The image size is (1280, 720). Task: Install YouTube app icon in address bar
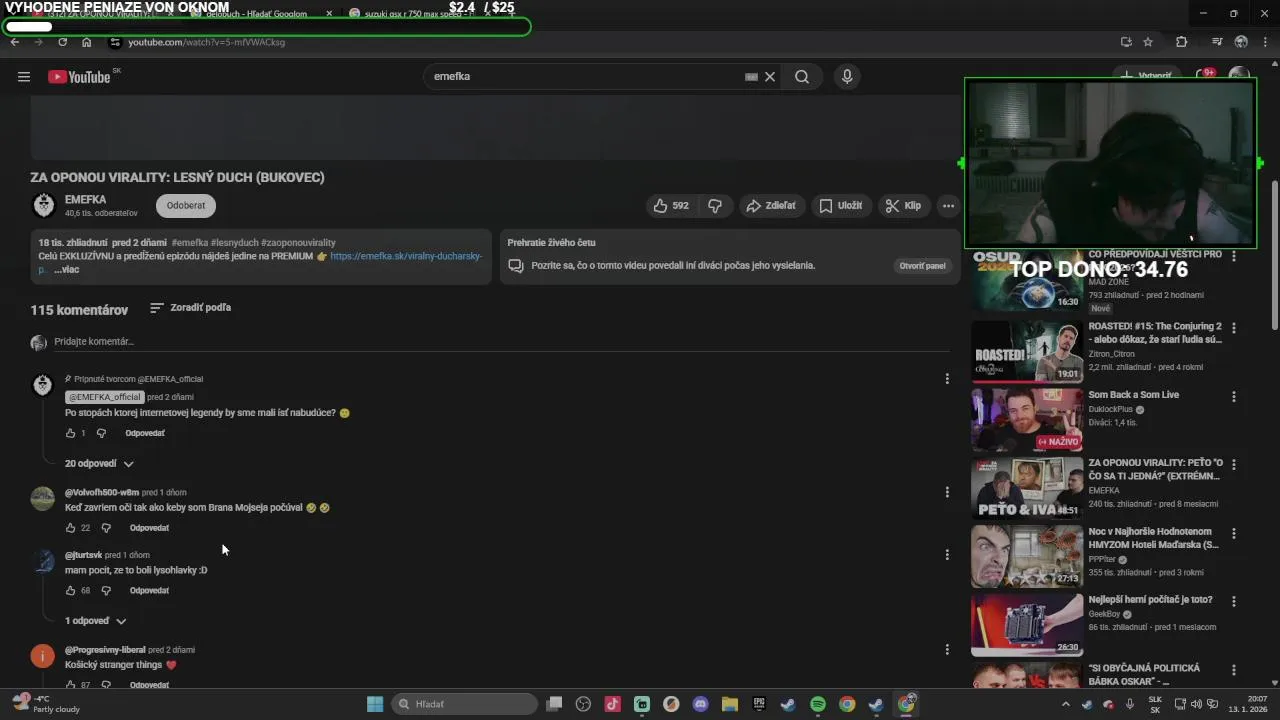(1126, 42)
